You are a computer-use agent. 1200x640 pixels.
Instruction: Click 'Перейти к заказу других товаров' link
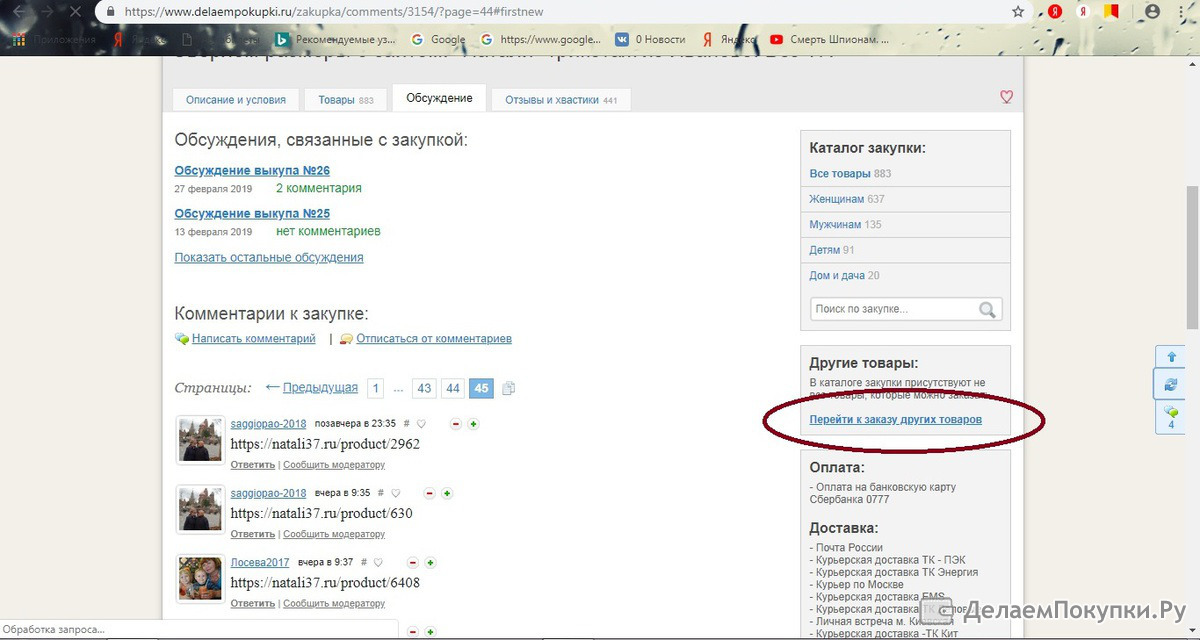(x=896, y=420)
